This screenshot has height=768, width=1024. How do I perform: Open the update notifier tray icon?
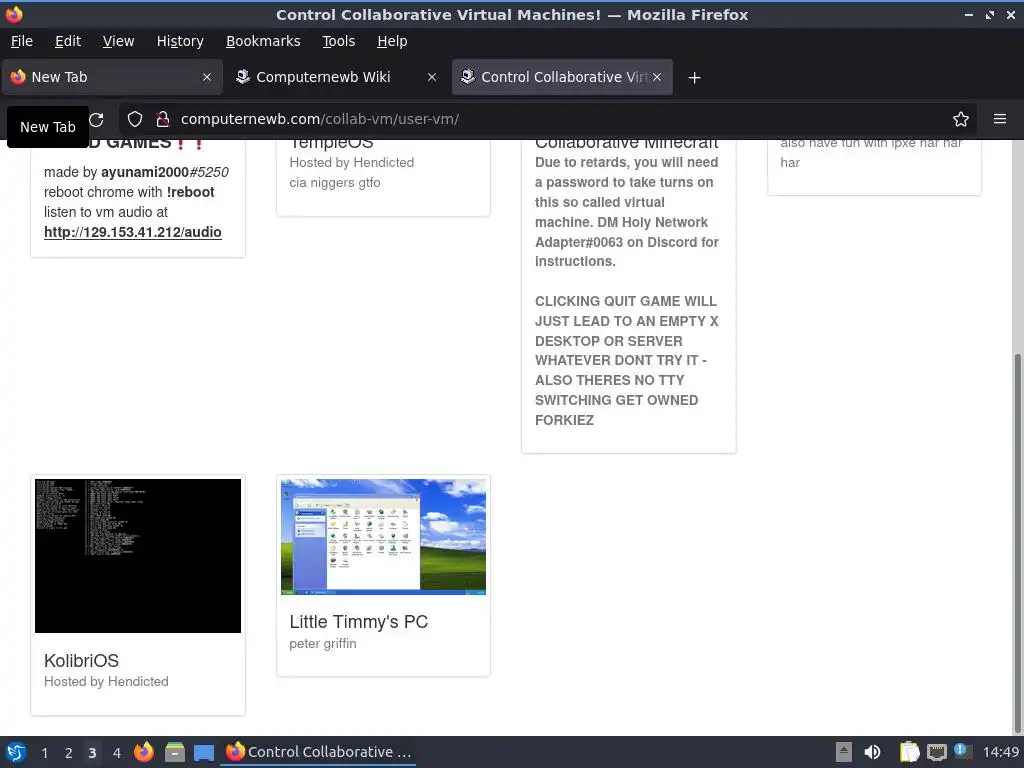pyautogui.click(x=962, y=751)
